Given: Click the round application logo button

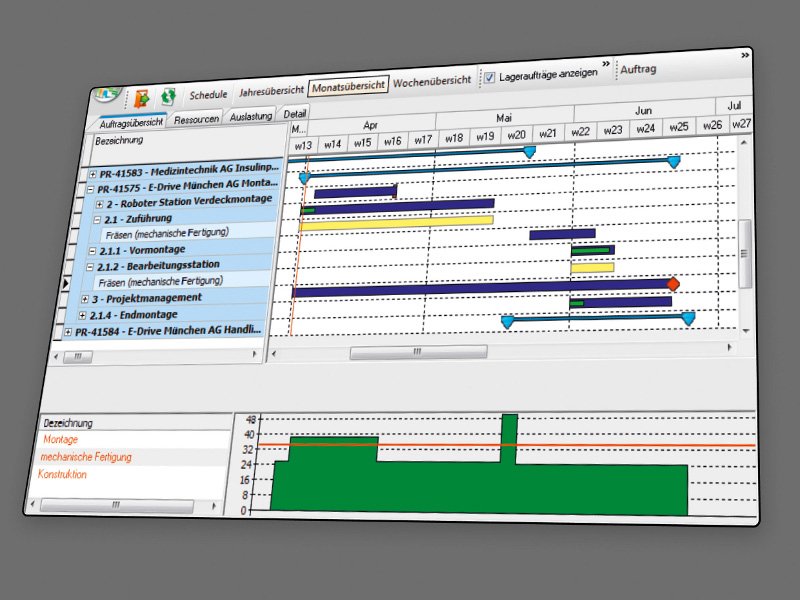Looking at the screenshot, I should (106, 95).
